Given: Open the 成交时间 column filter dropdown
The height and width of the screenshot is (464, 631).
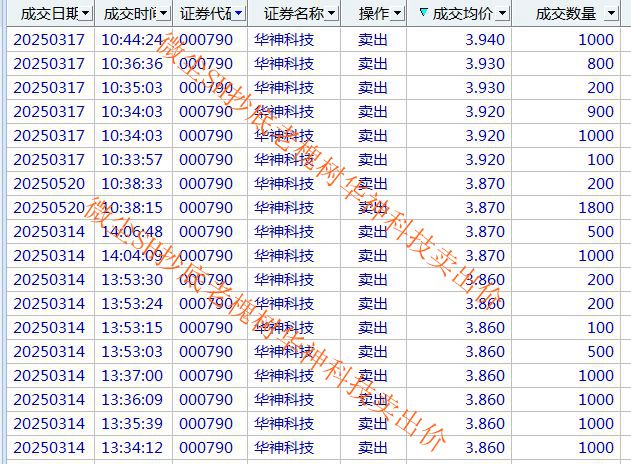Looking at the screenshot, I should 163,14.
